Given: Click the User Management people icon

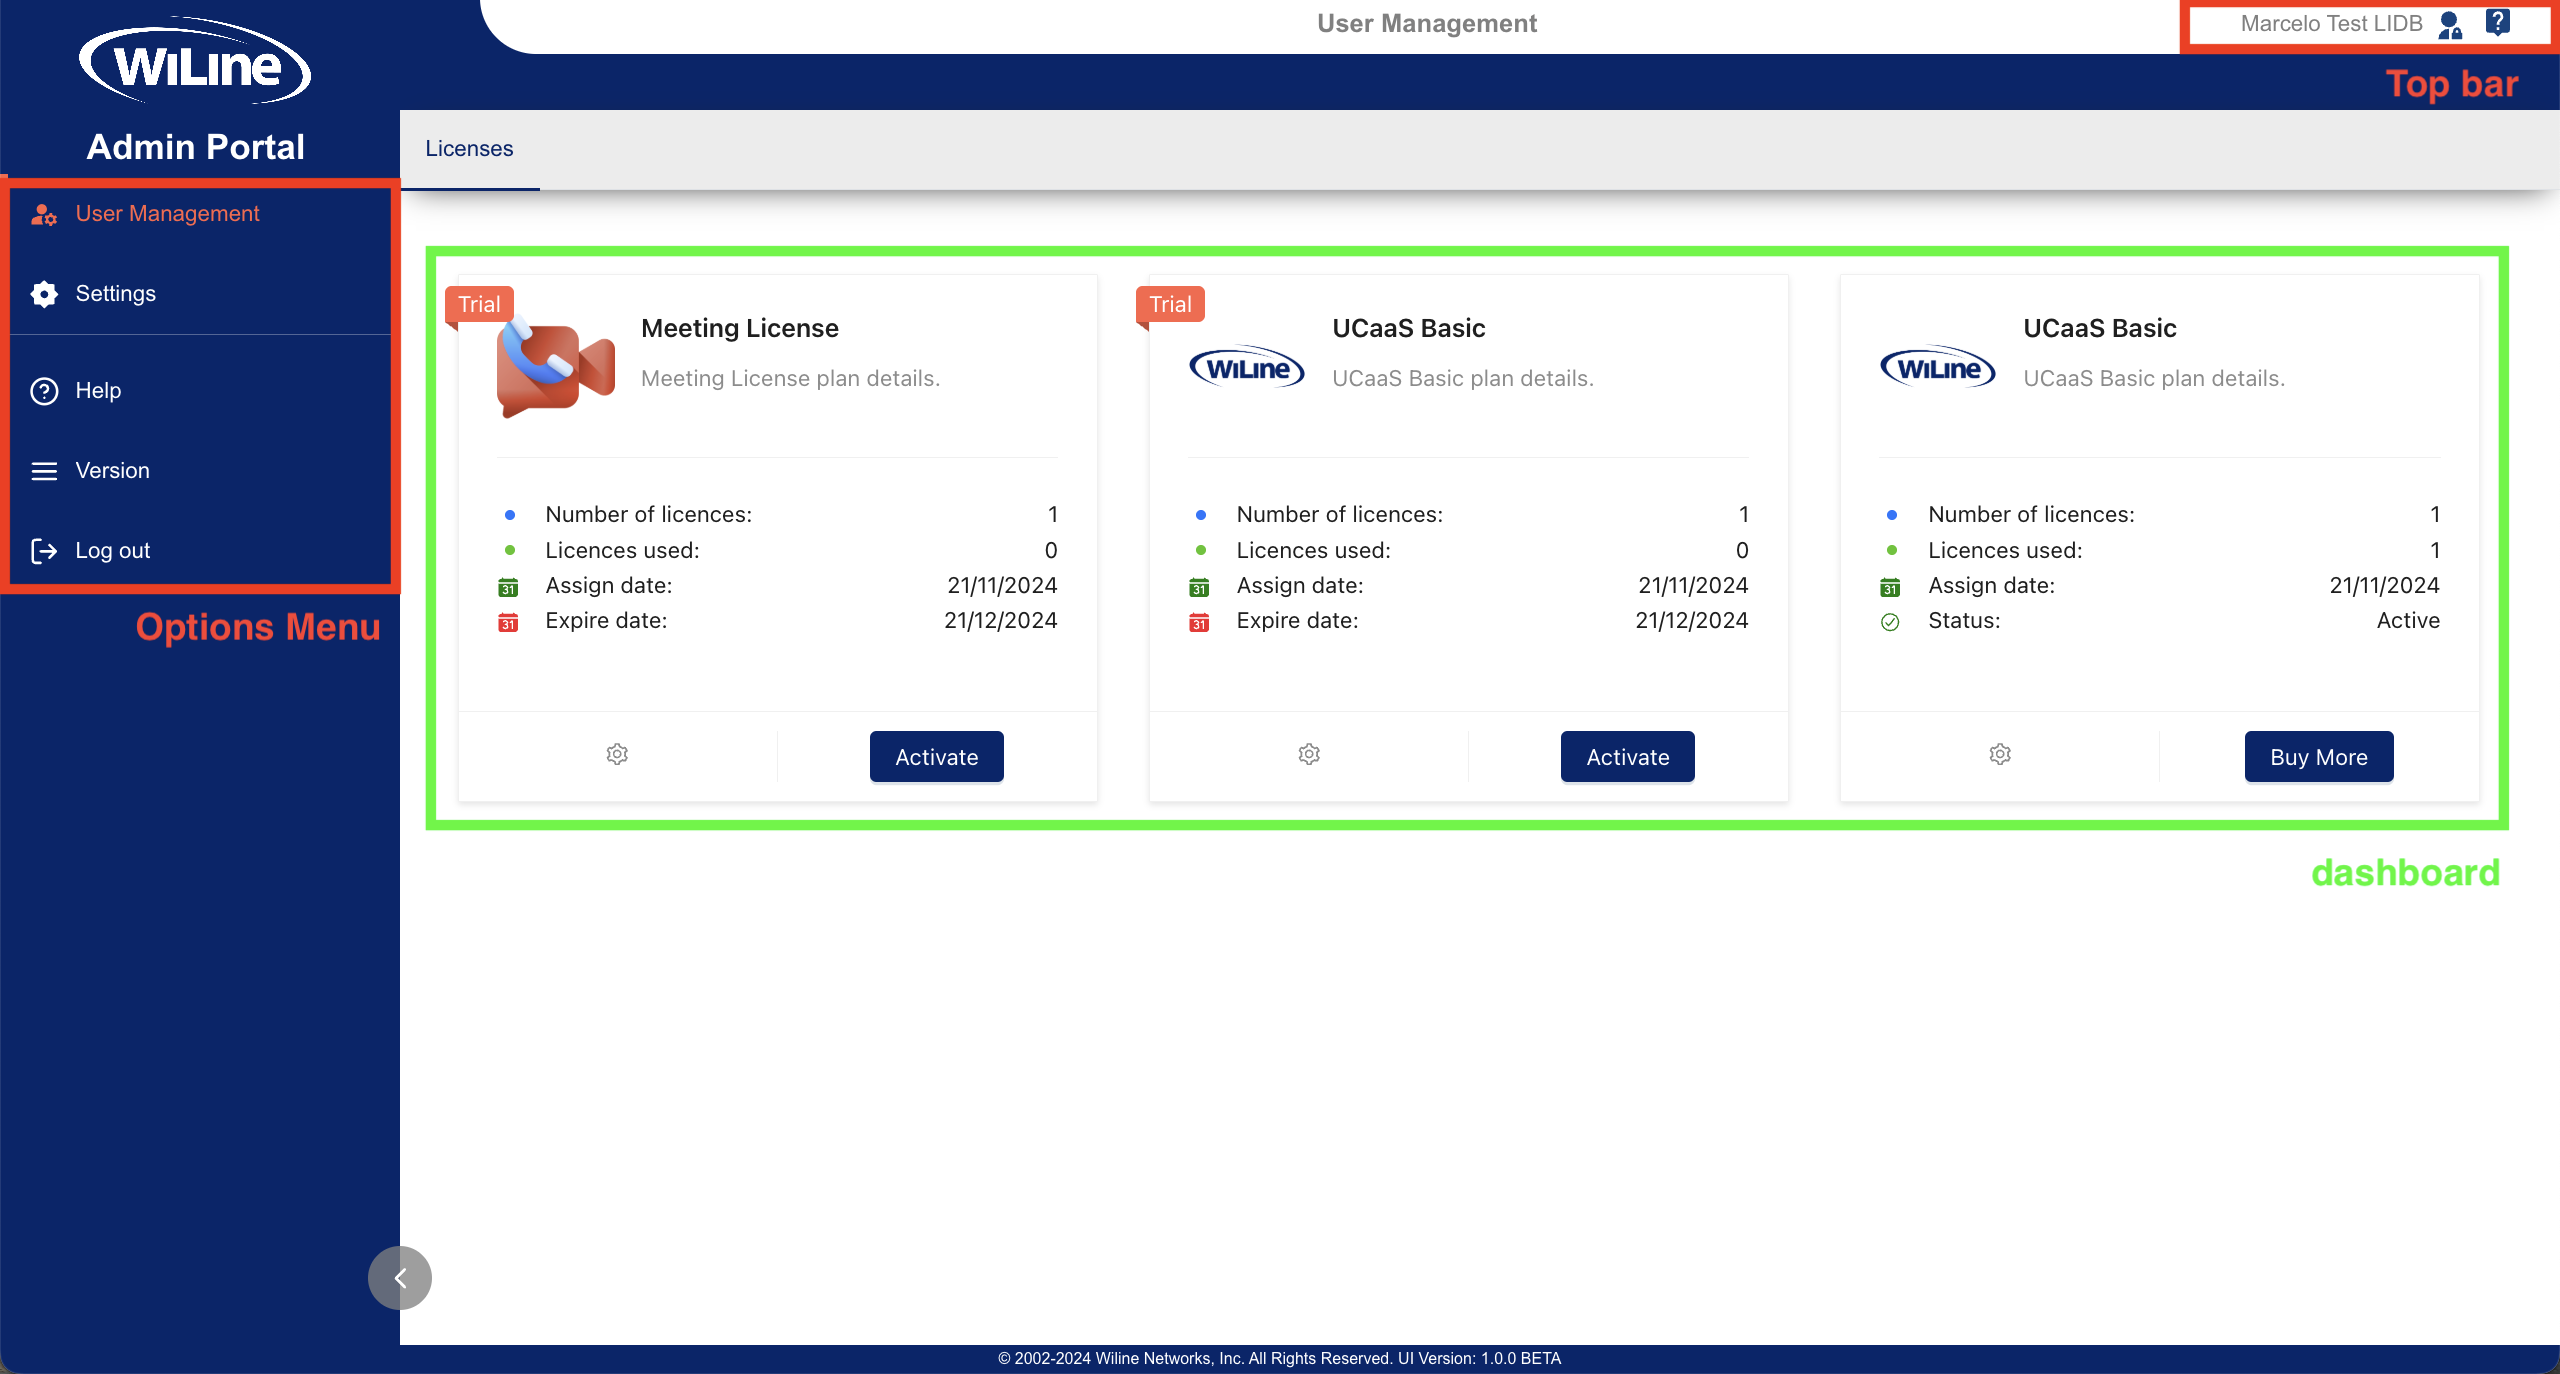Looking at the screenshot, I should pos(44,214).
